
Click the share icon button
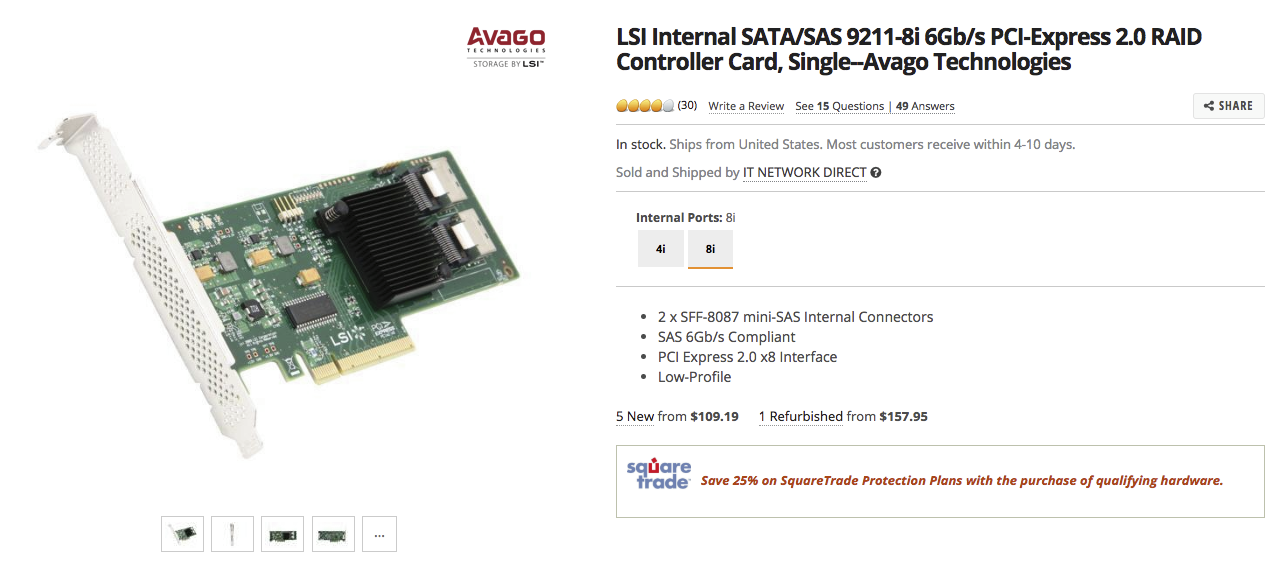pyautogui.click(x=1228, y=106)
